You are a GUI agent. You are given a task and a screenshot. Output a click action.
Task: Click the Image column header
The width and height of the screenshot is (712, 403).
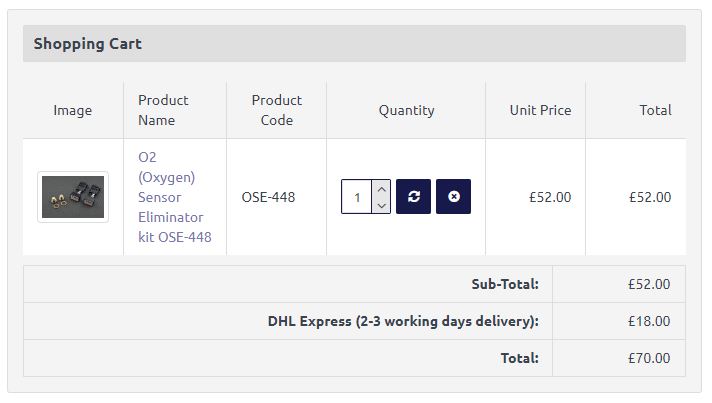pos(73,110)
